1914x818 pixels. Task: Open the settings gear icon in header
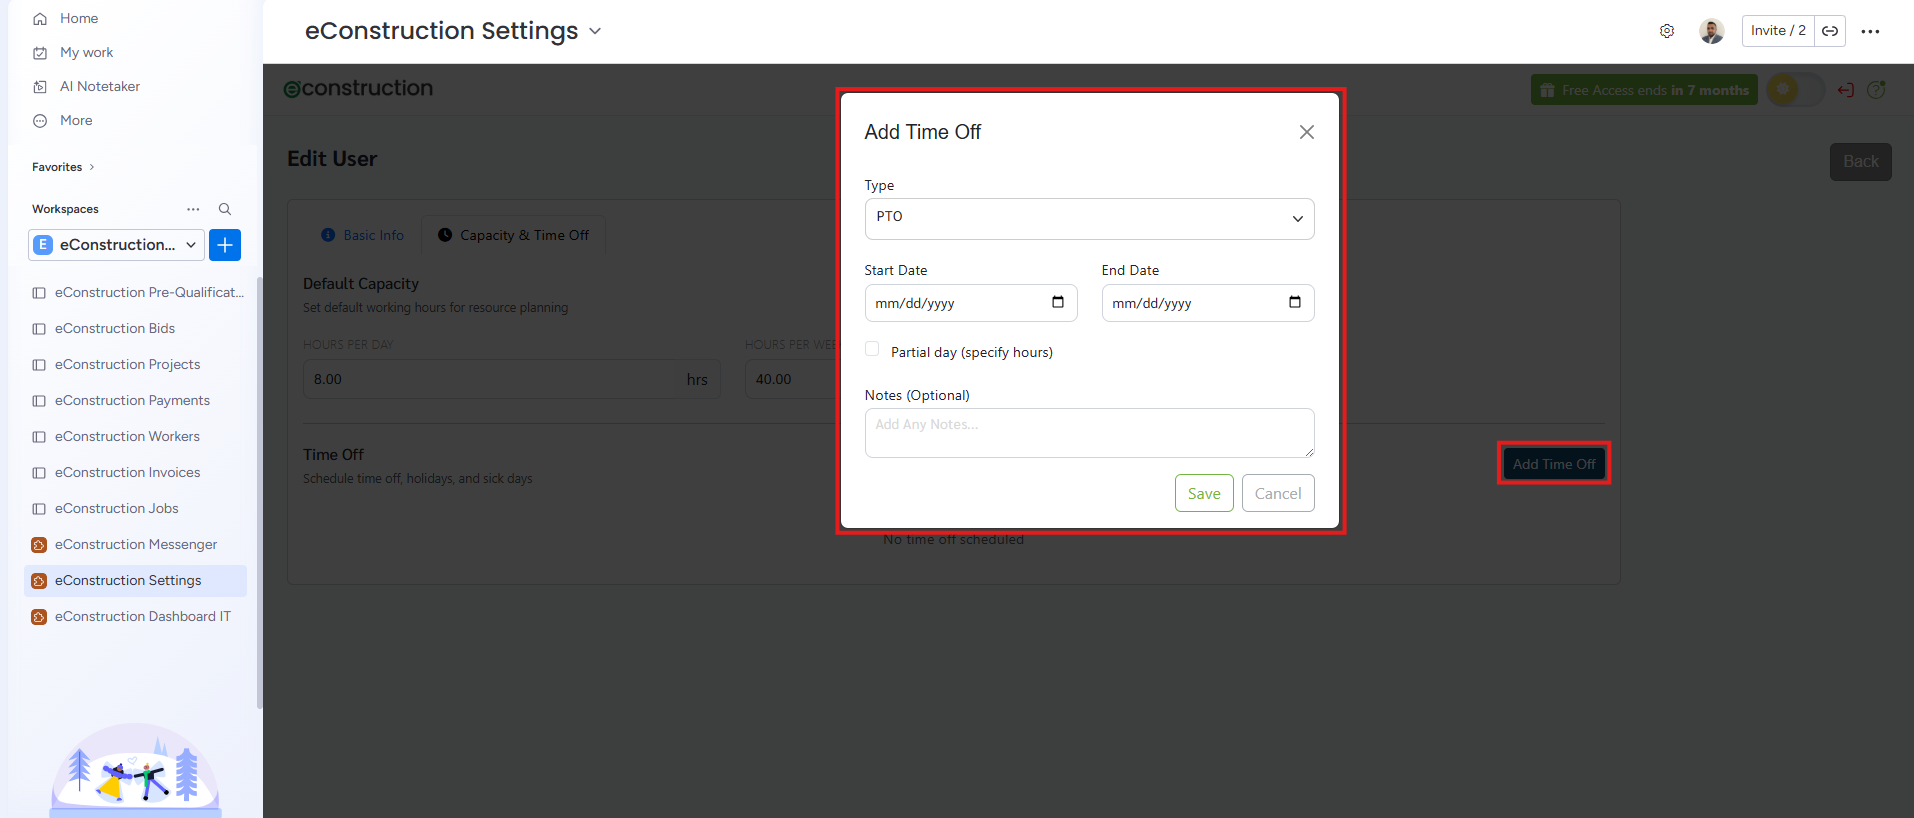pyautogui.click(x=1667, y=31)
